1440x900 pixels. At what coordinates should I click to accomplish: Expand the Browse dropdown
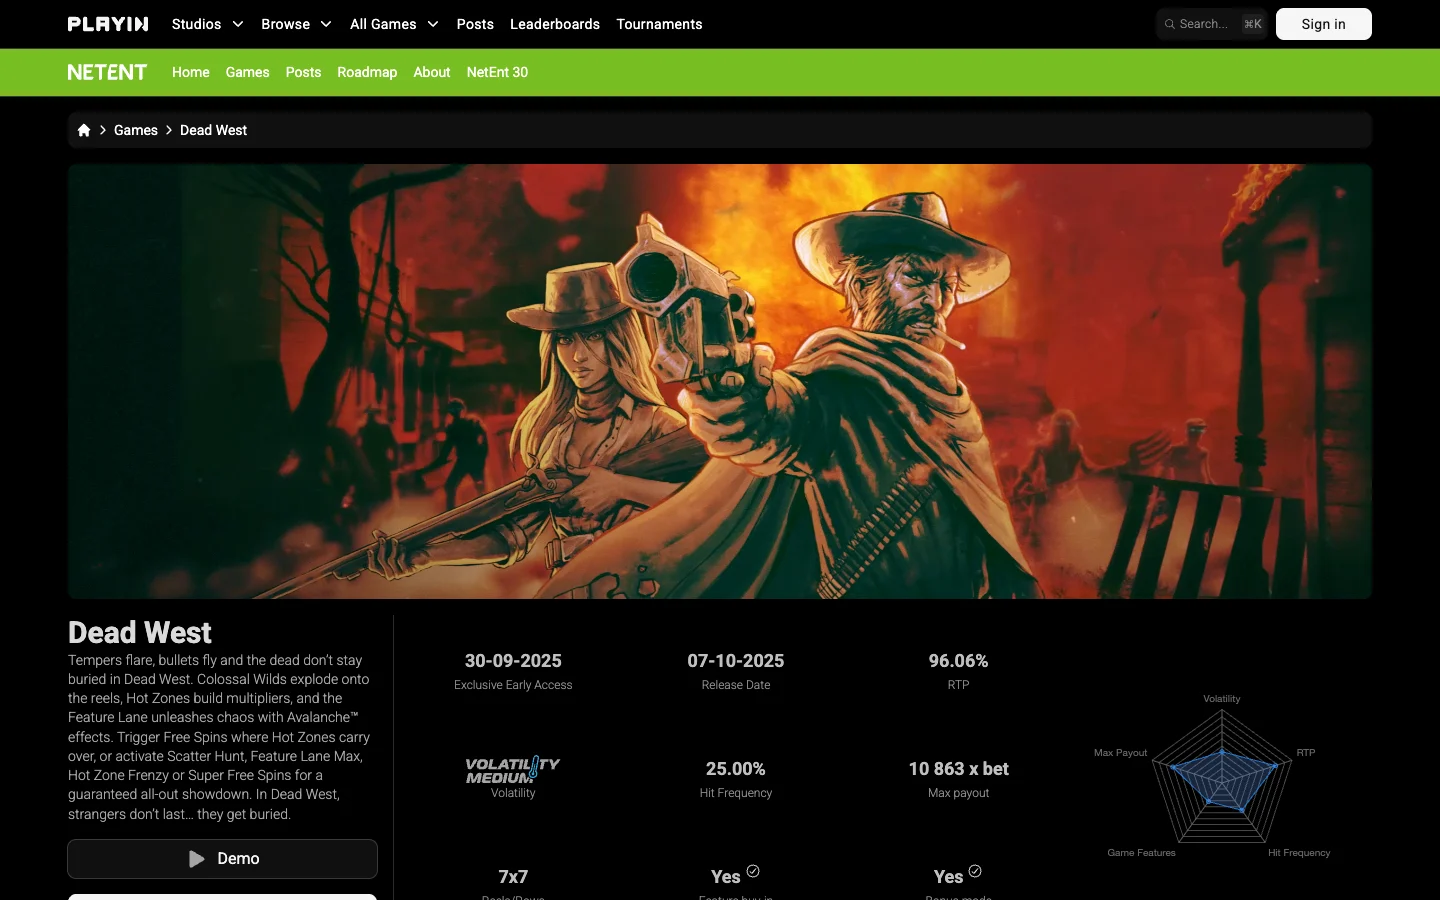[296, 24]
